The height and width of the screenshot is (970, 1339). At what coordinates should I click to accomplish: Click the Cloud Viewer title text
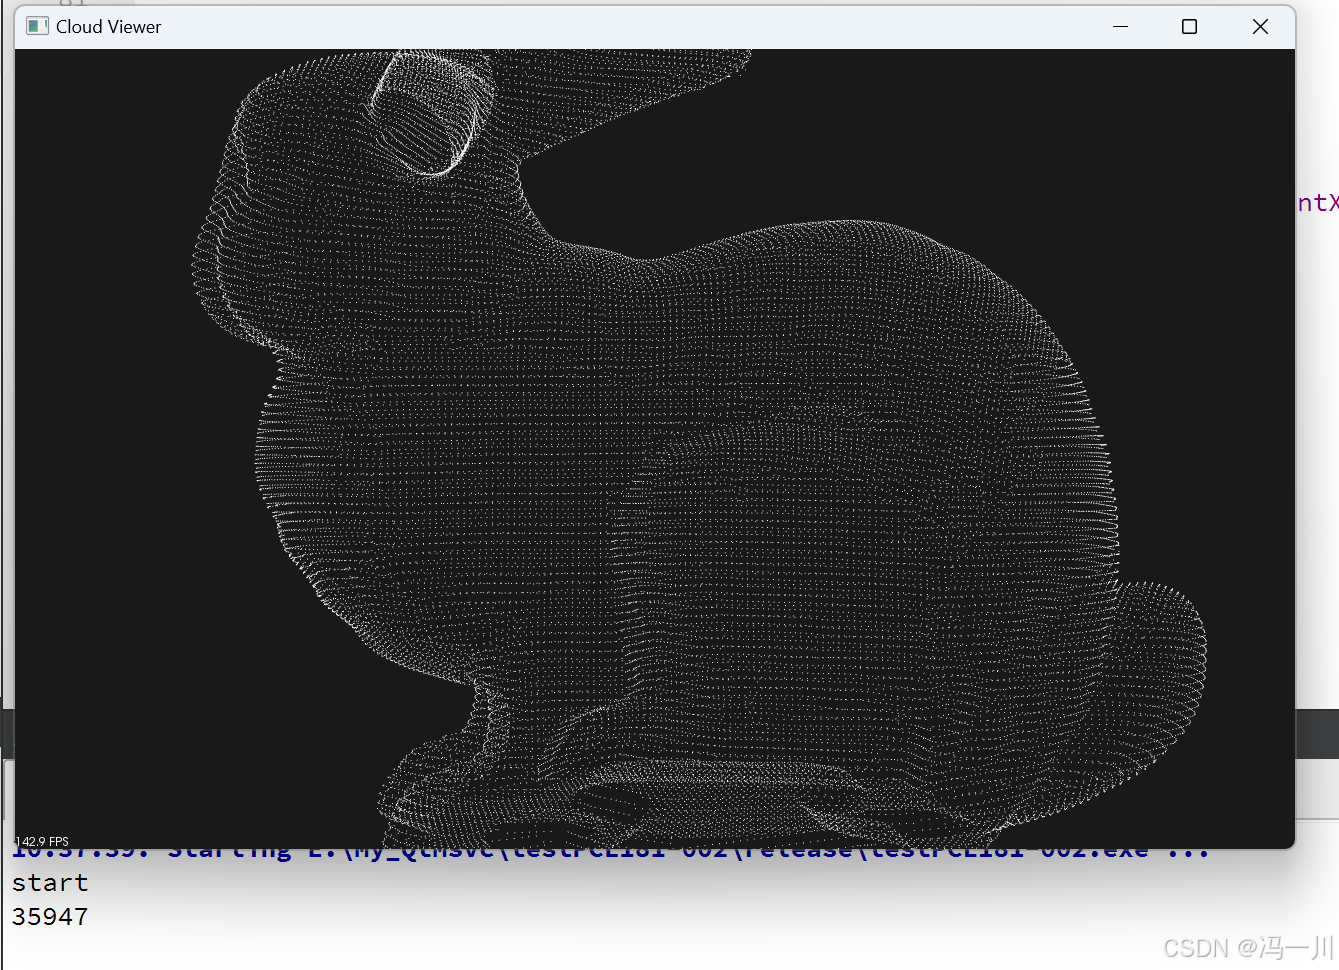click(108, 27)
